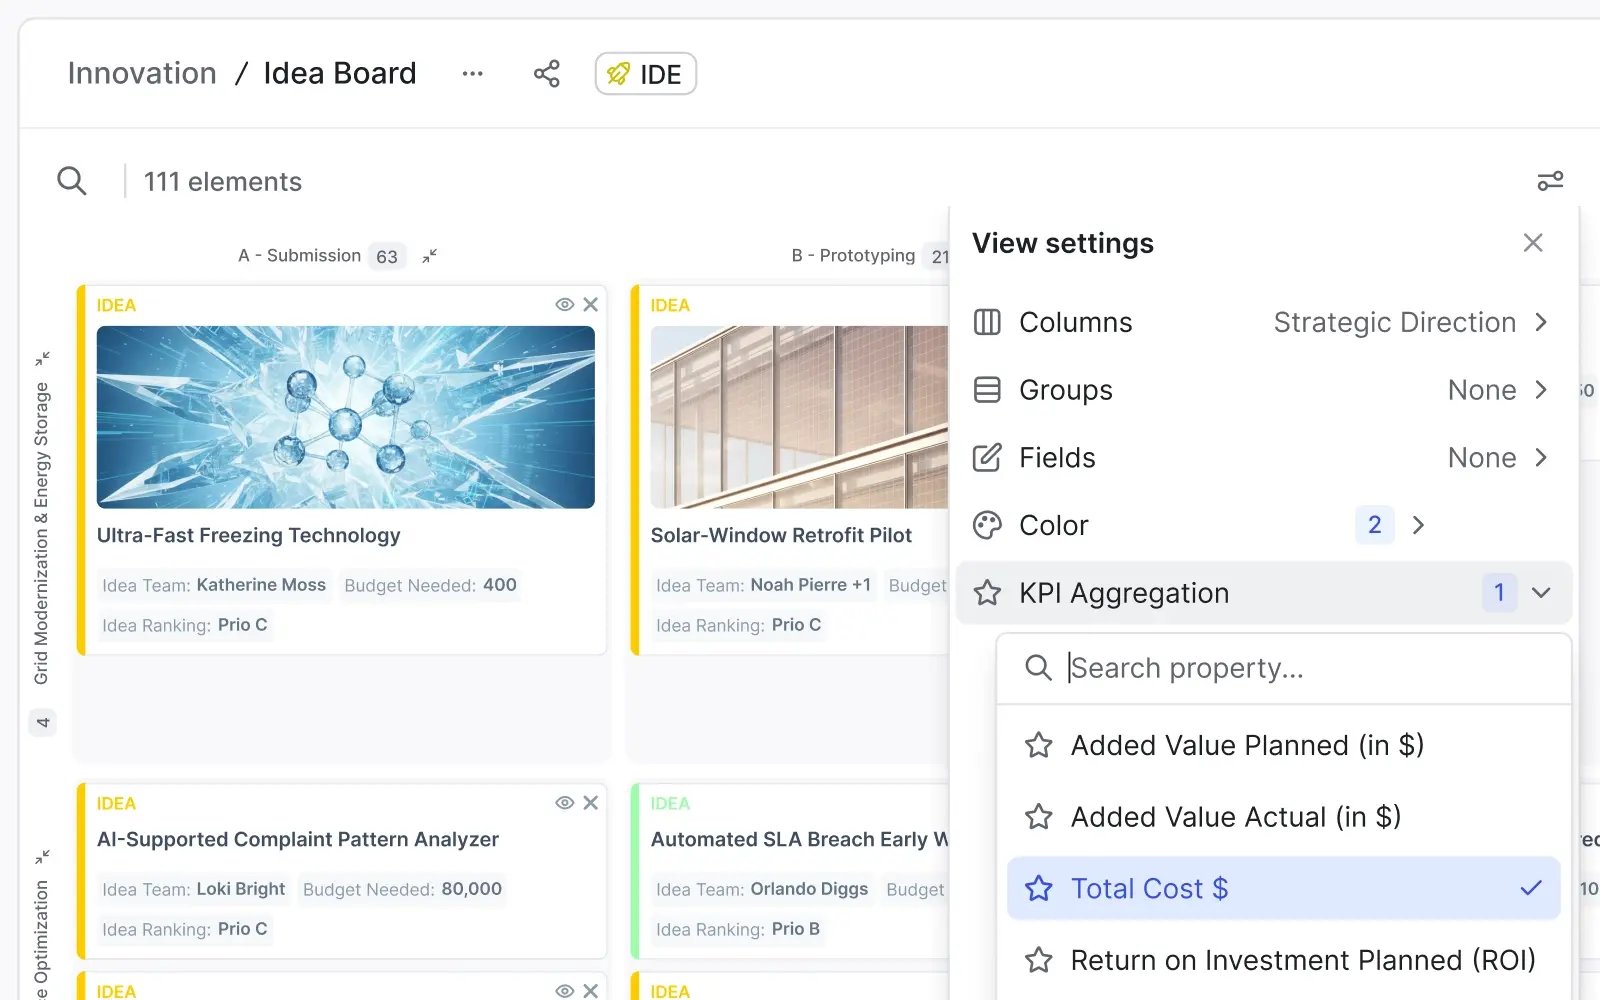
Task: Toggle eye on bottom-left partially visible IDEA card
Action: point(565,990)
